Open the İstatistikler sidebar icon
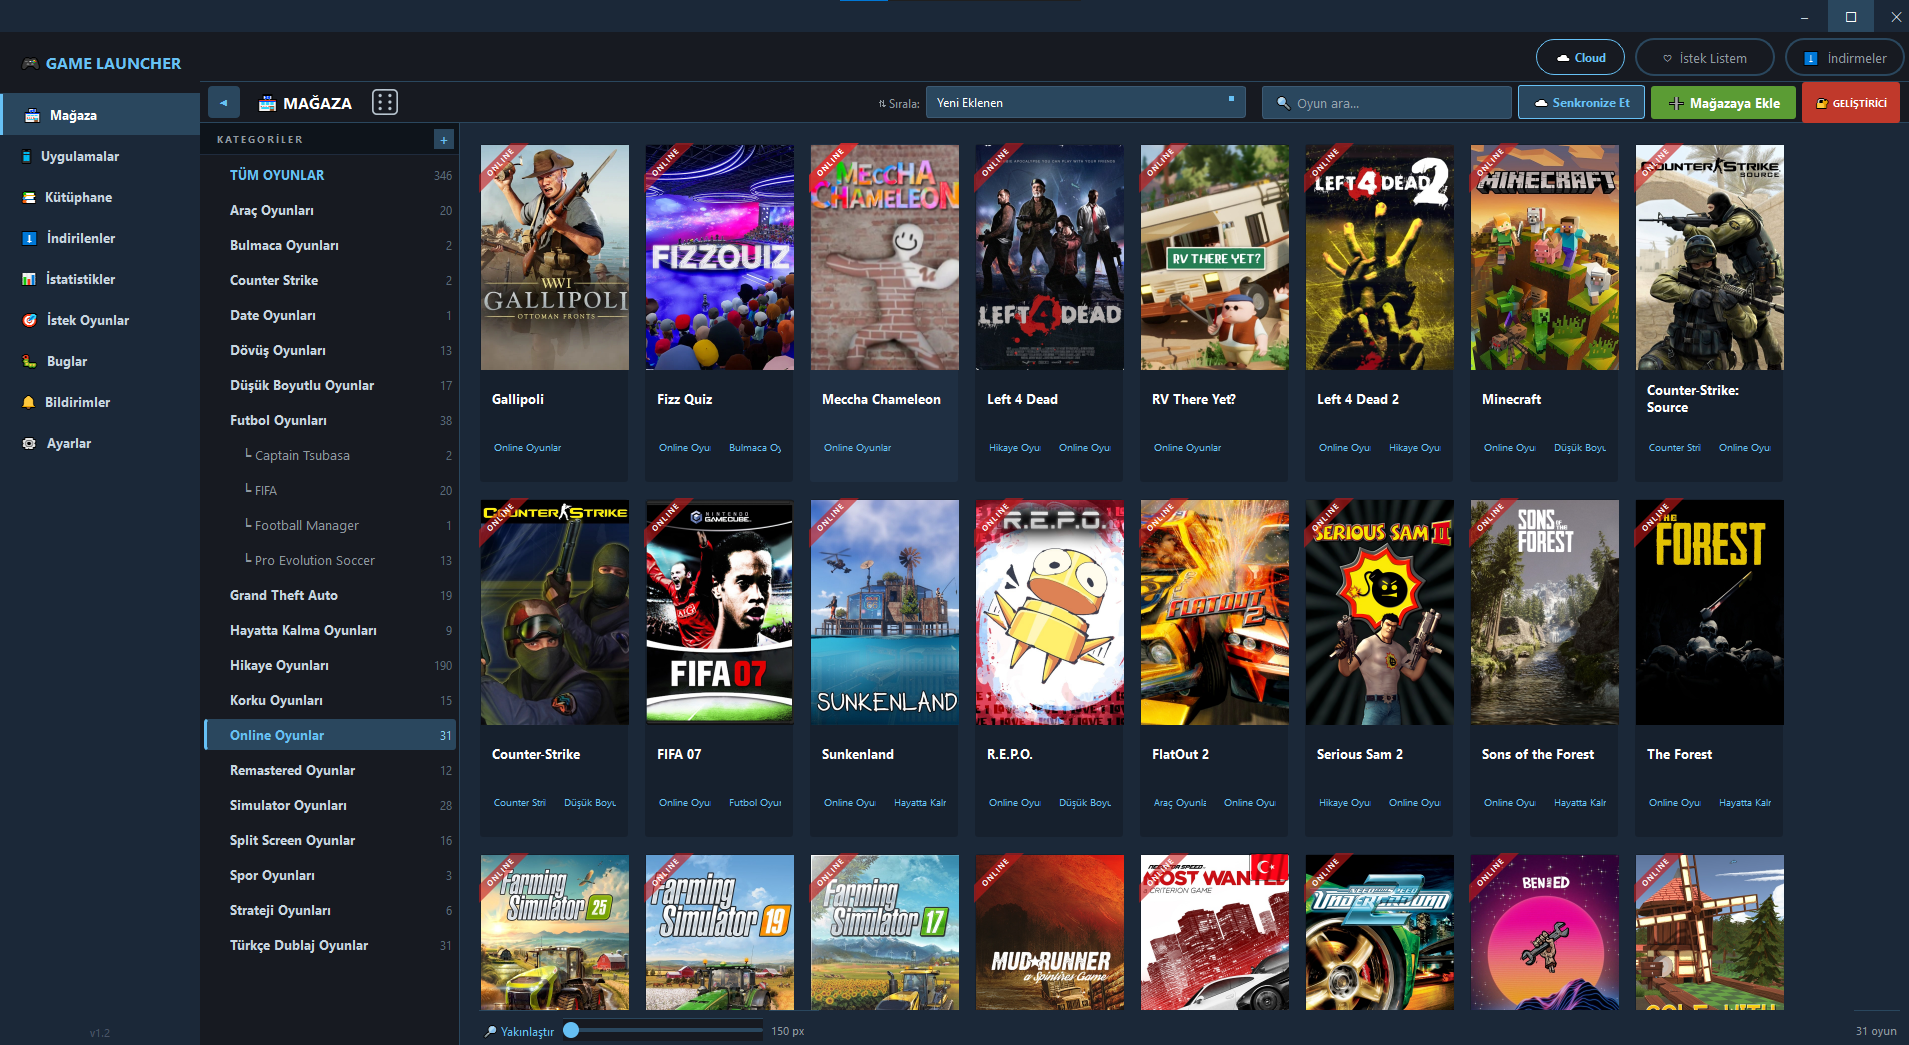Viewport: 1909px width, 1045px height. pyautogui.click(x=29, y=279)
